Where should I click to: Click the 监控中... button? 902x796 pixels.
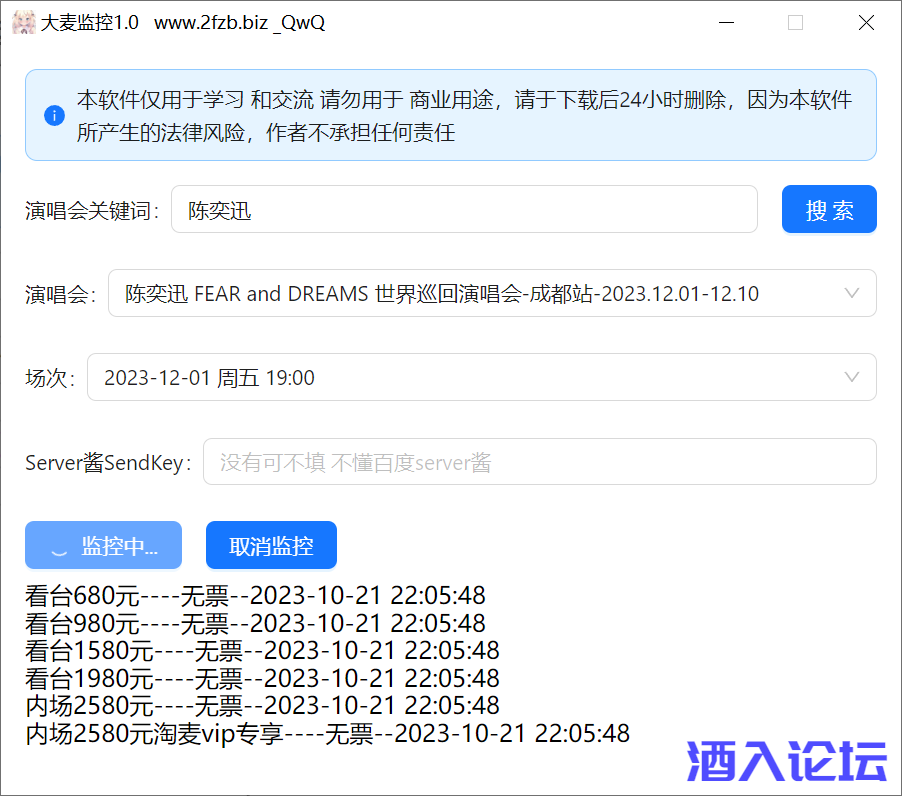pyautogui.click(x=104, y=546)
